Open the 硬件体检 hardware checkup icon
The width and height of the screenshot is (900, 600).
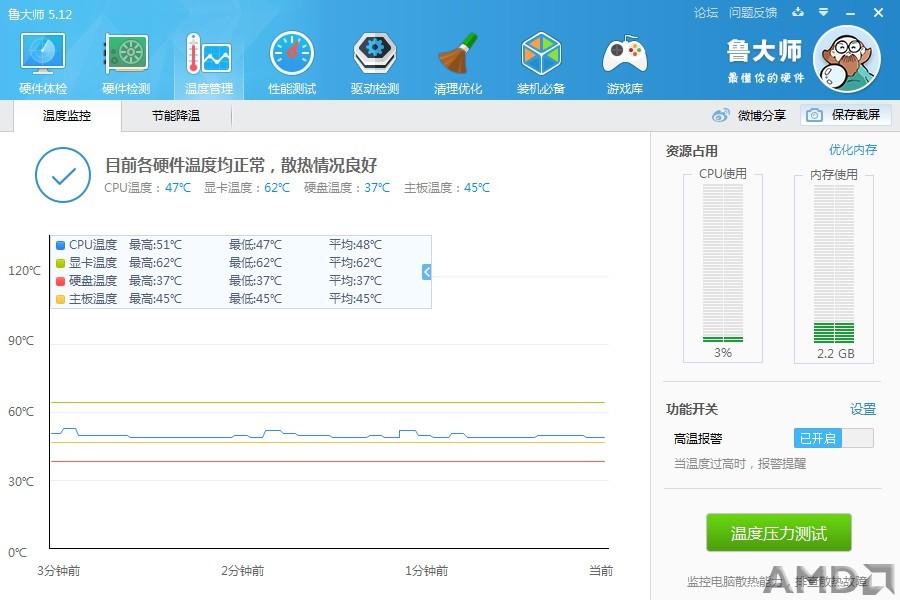coord(43,55)
